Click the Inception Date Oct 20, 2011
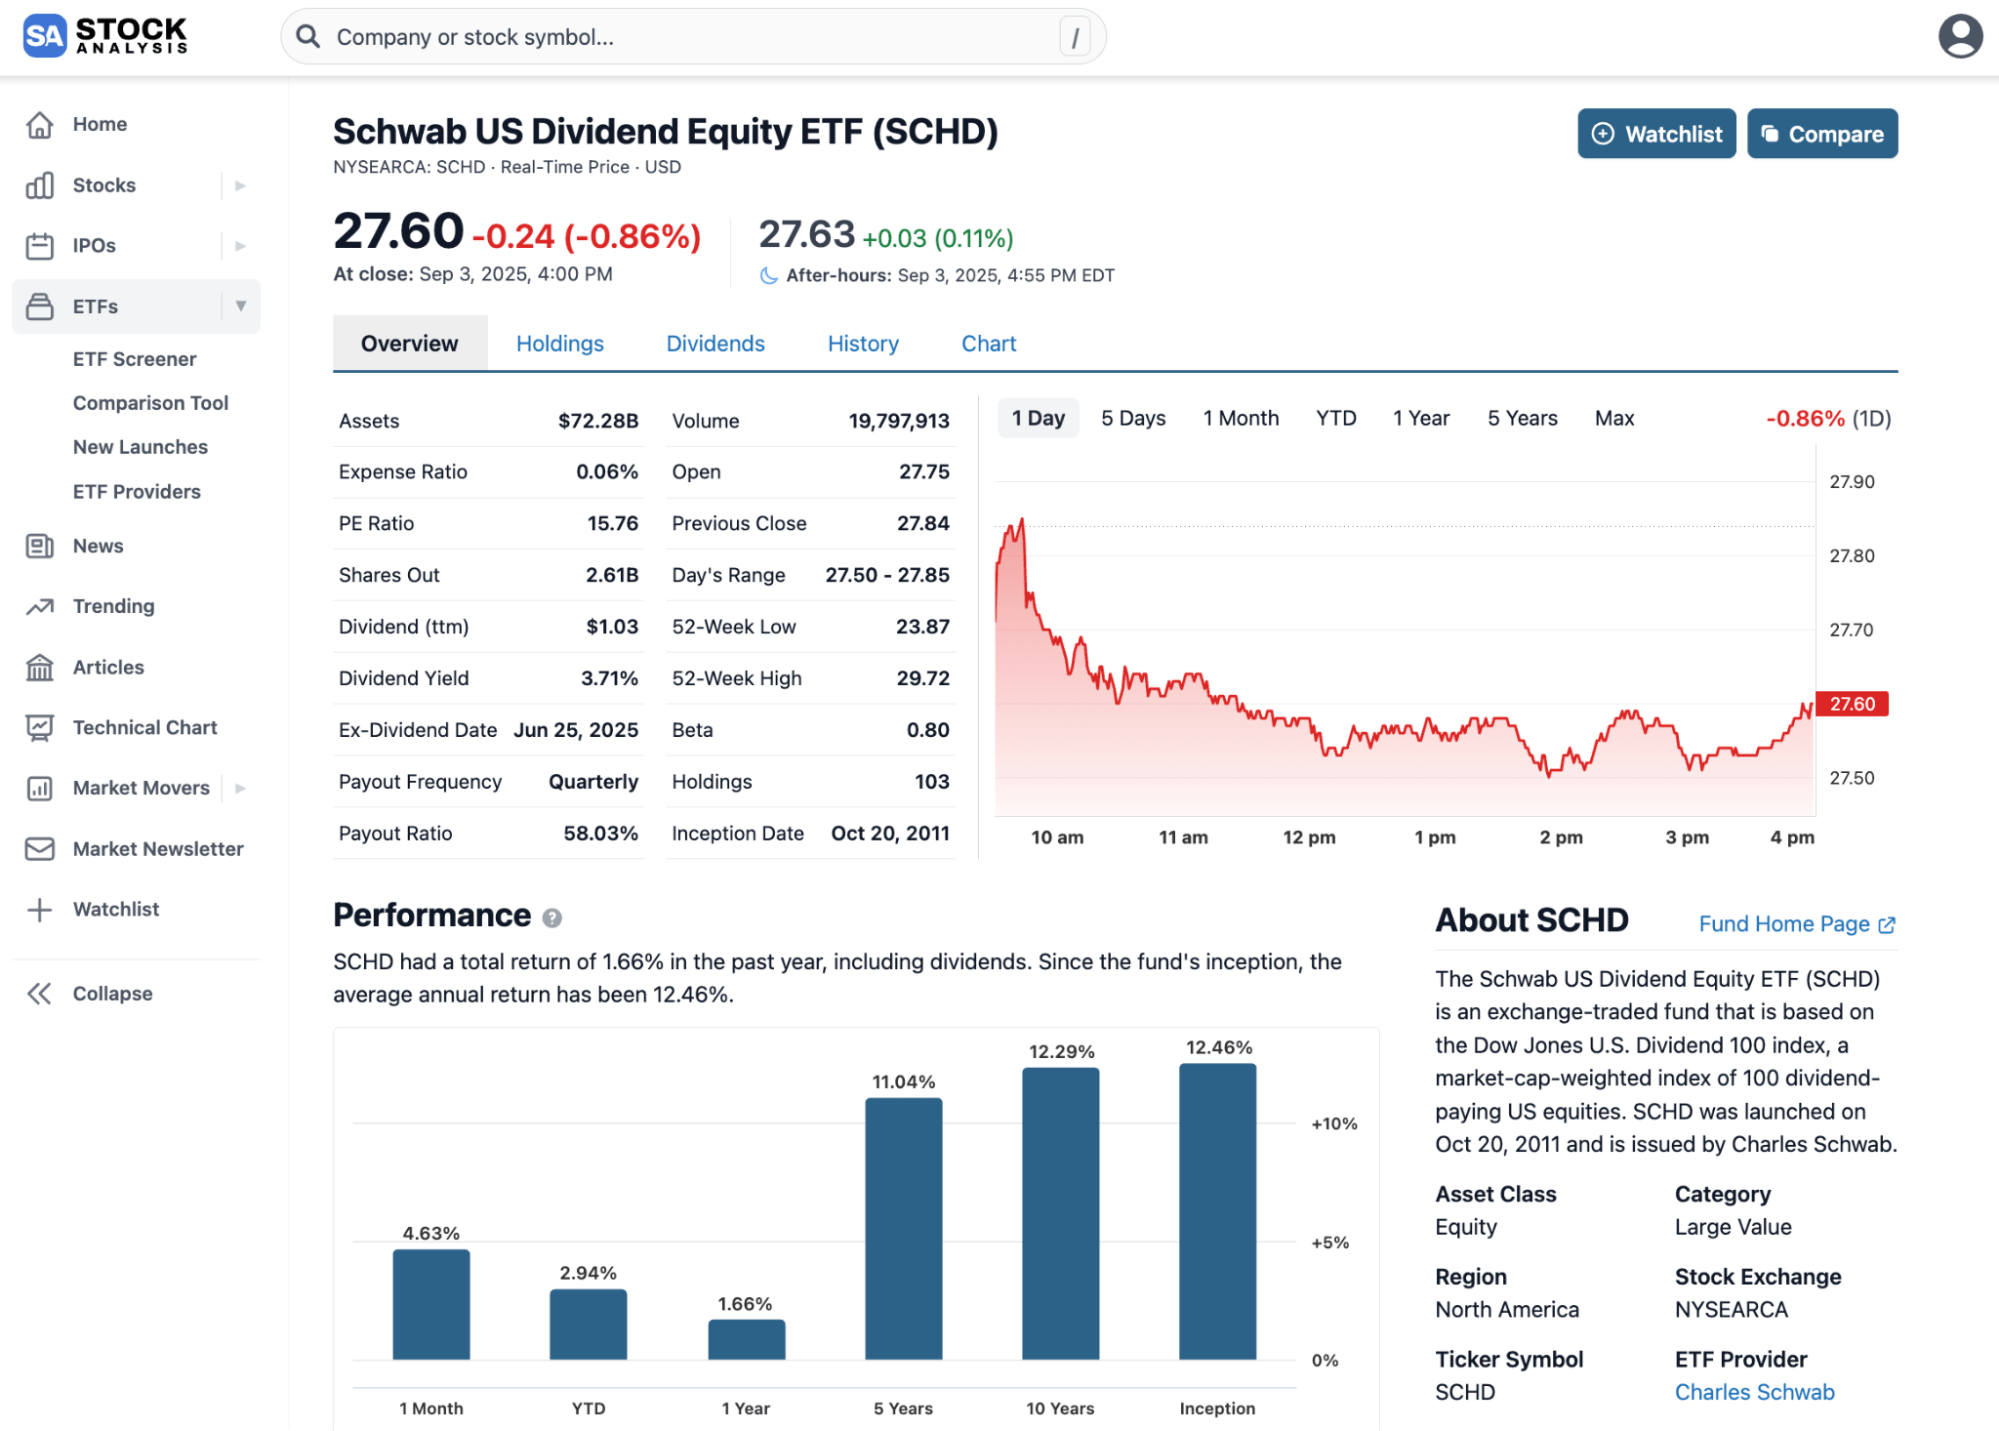The width and height of the screenshot is (1999, 1431). (x=890, y=833)
